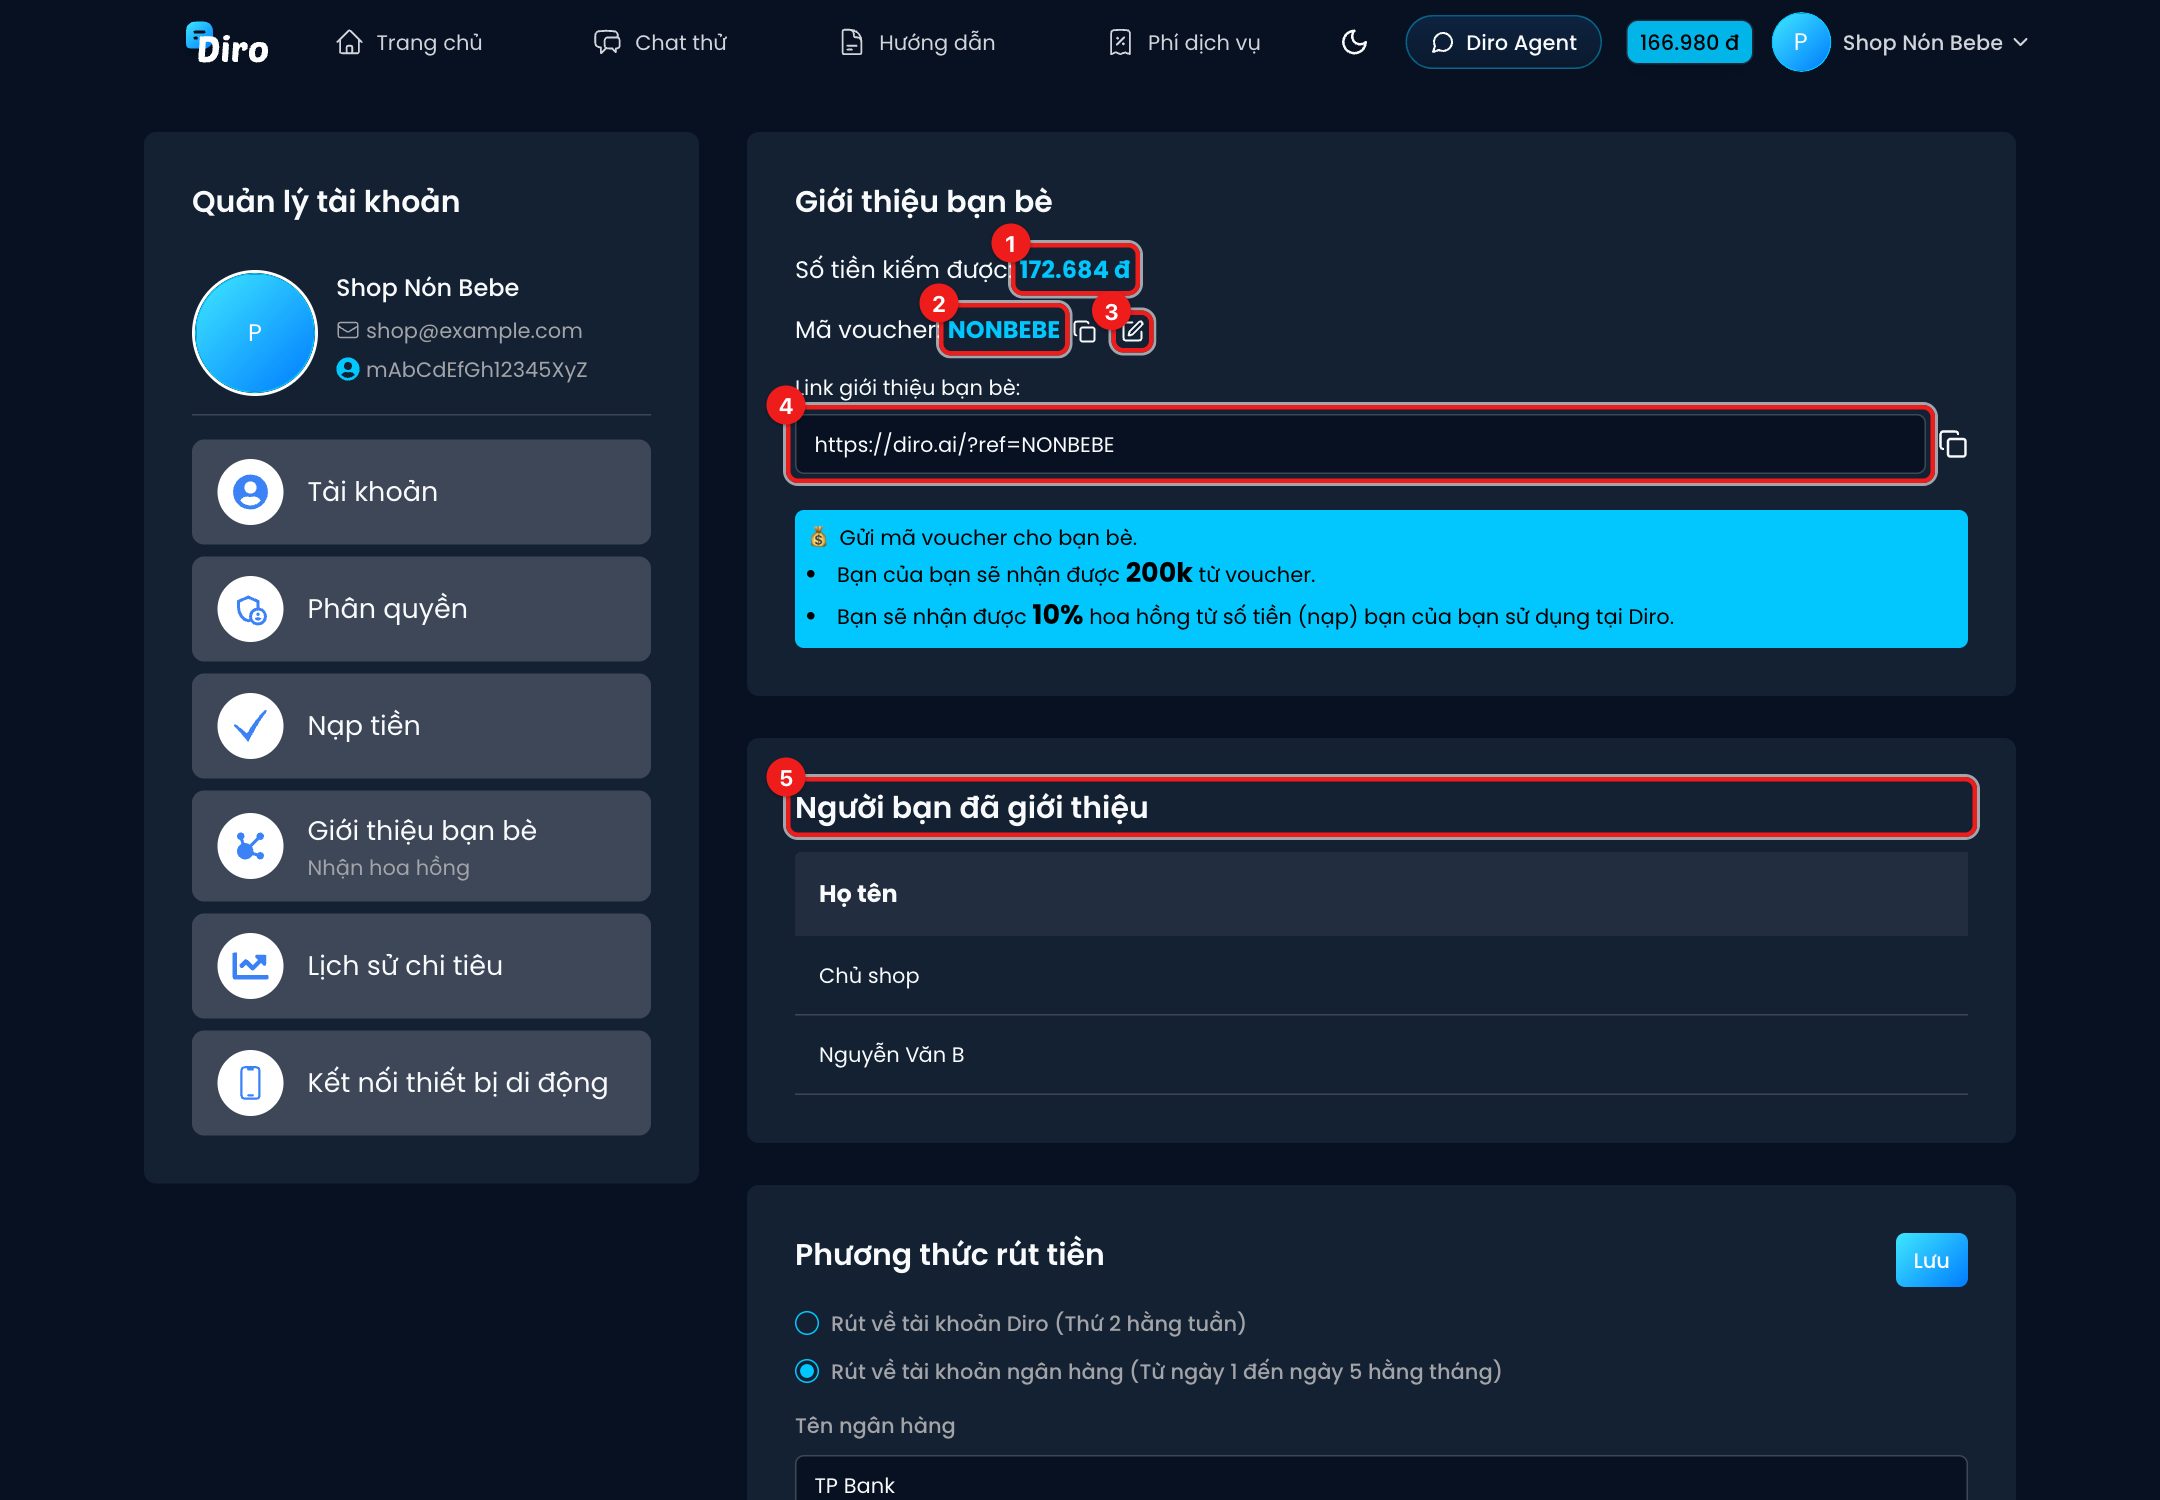Open Nạp tiền sidebar item
The width and height of the screenshot is (2160, 1500).
pyautogui.click(x=421, y=726)
